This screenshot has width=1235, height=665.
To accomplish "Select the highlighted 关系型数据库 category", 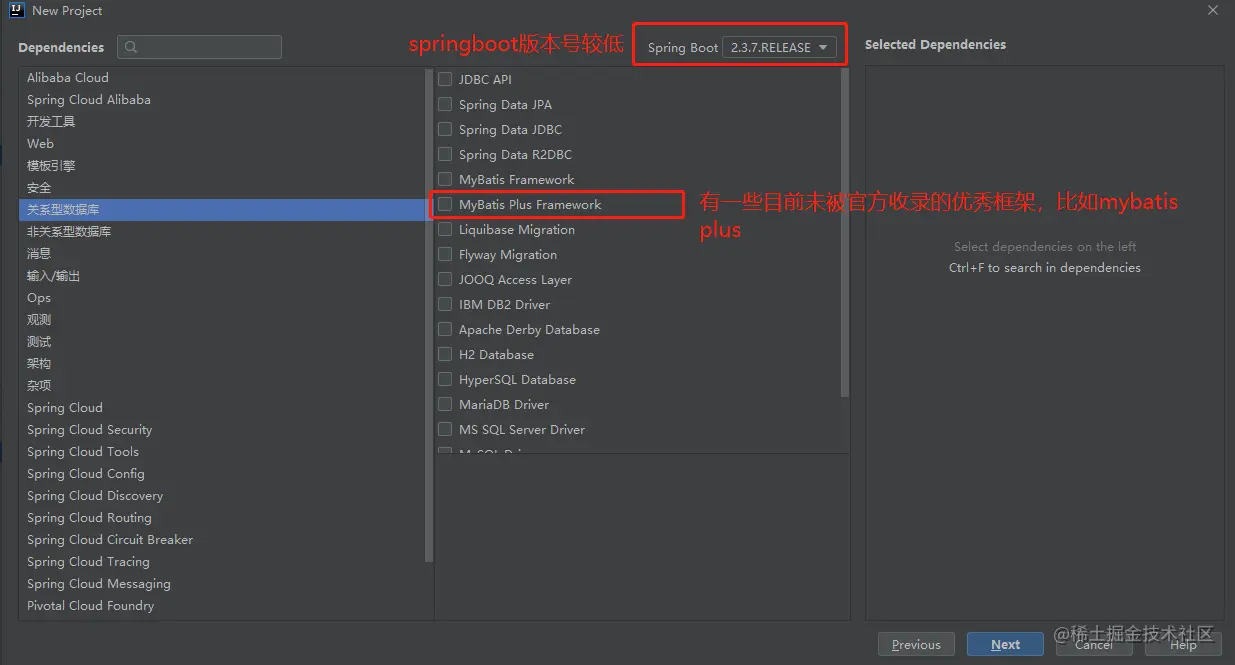I will click(x=222, y=209).
